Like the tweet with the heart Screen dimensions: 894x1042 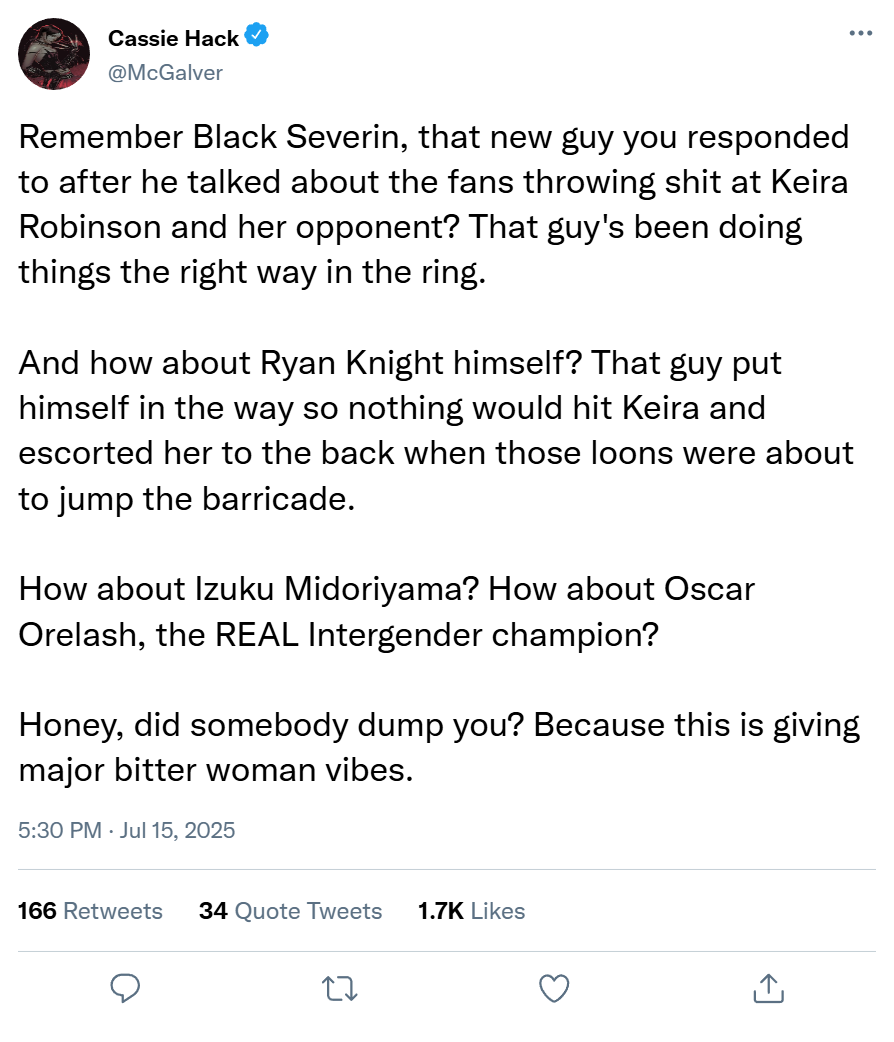[x=554, y=989]
